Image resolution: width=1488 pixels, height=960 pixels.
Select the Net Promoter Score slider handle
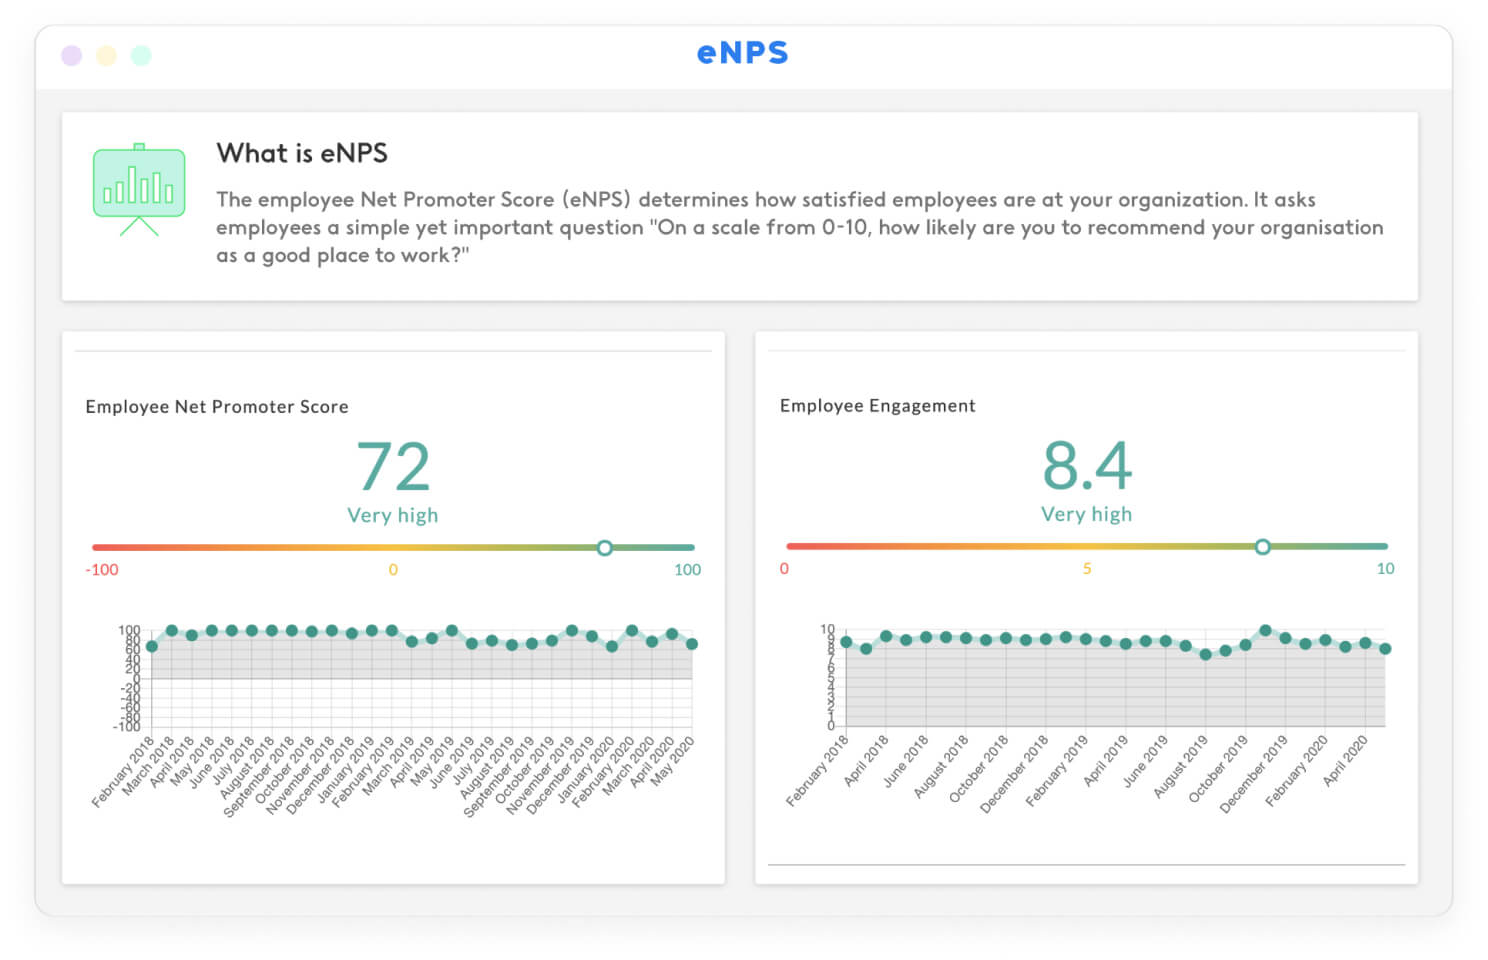tap(604, 548)
